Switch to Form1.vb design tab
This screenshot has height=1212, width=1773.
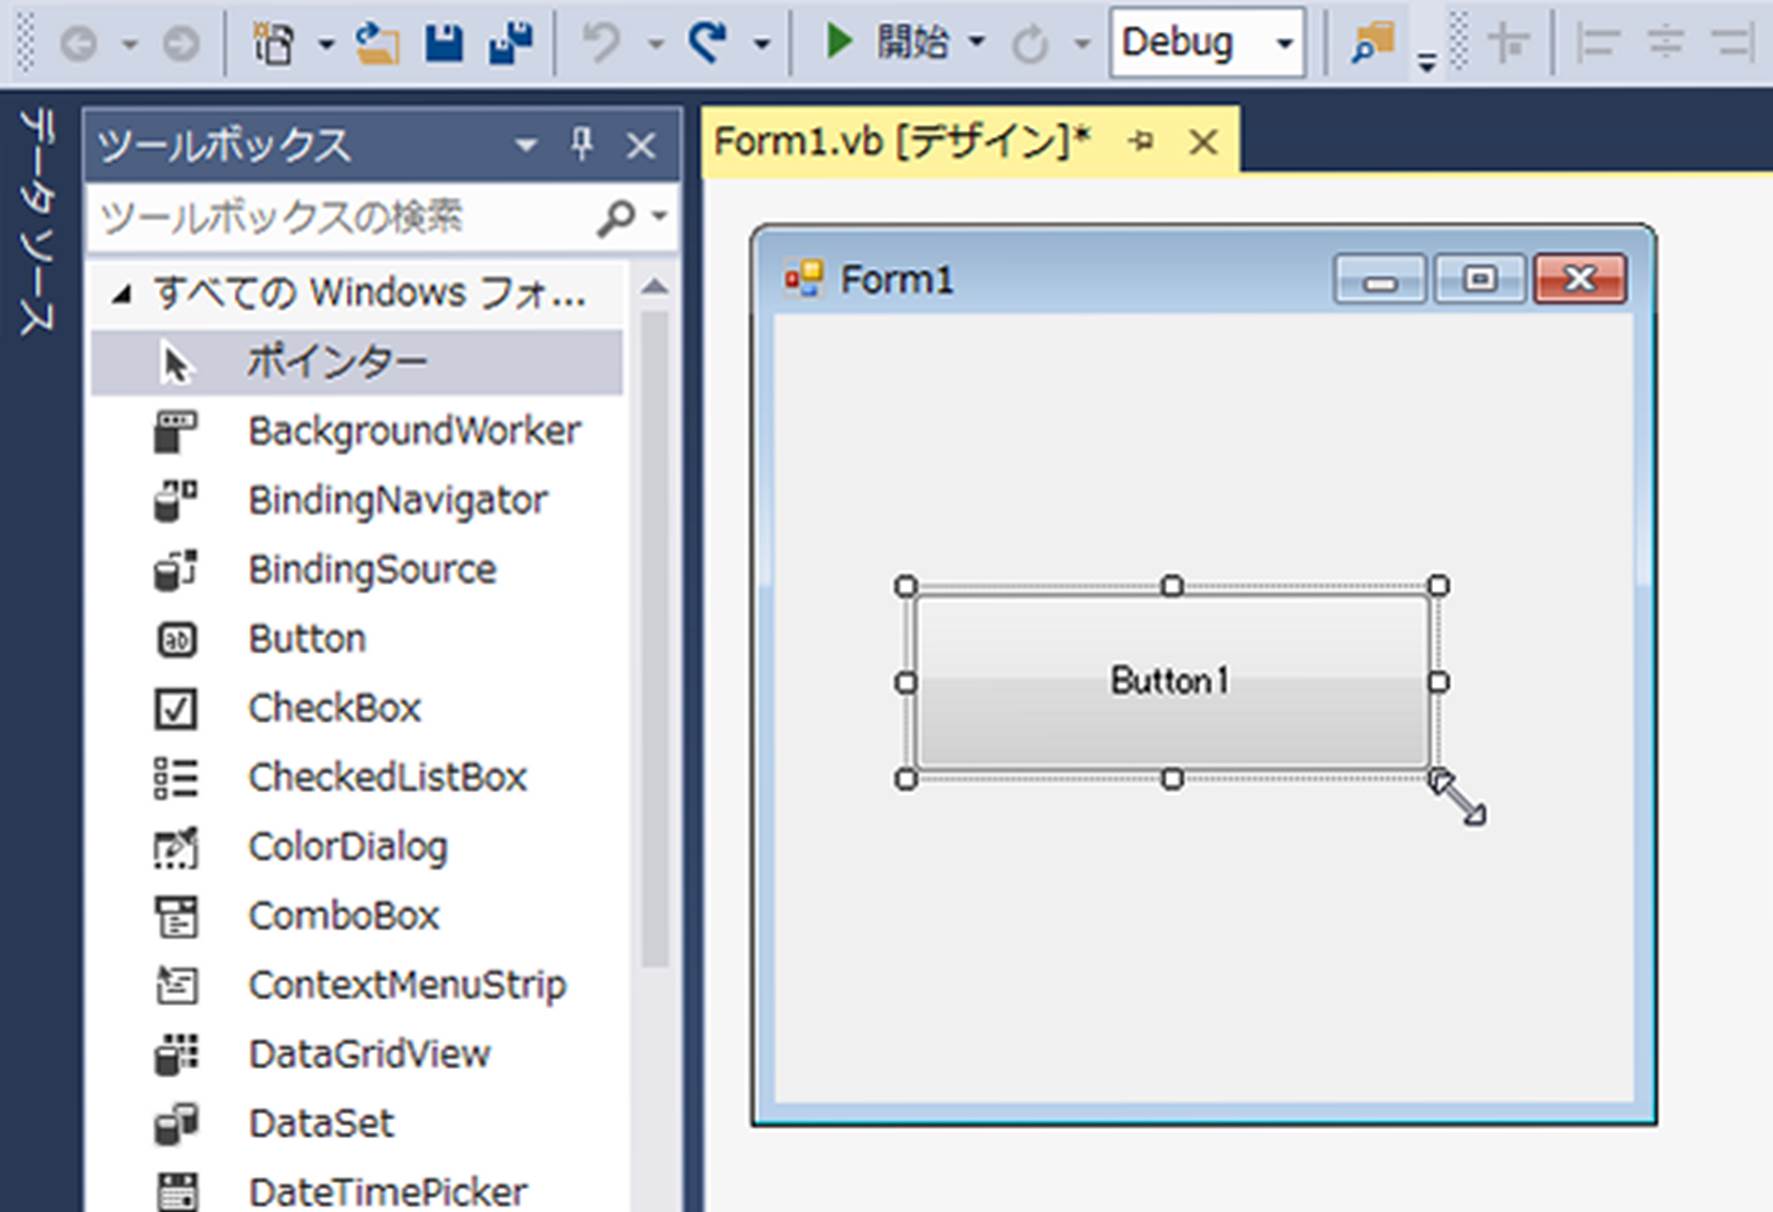click(x=900, y=142)
